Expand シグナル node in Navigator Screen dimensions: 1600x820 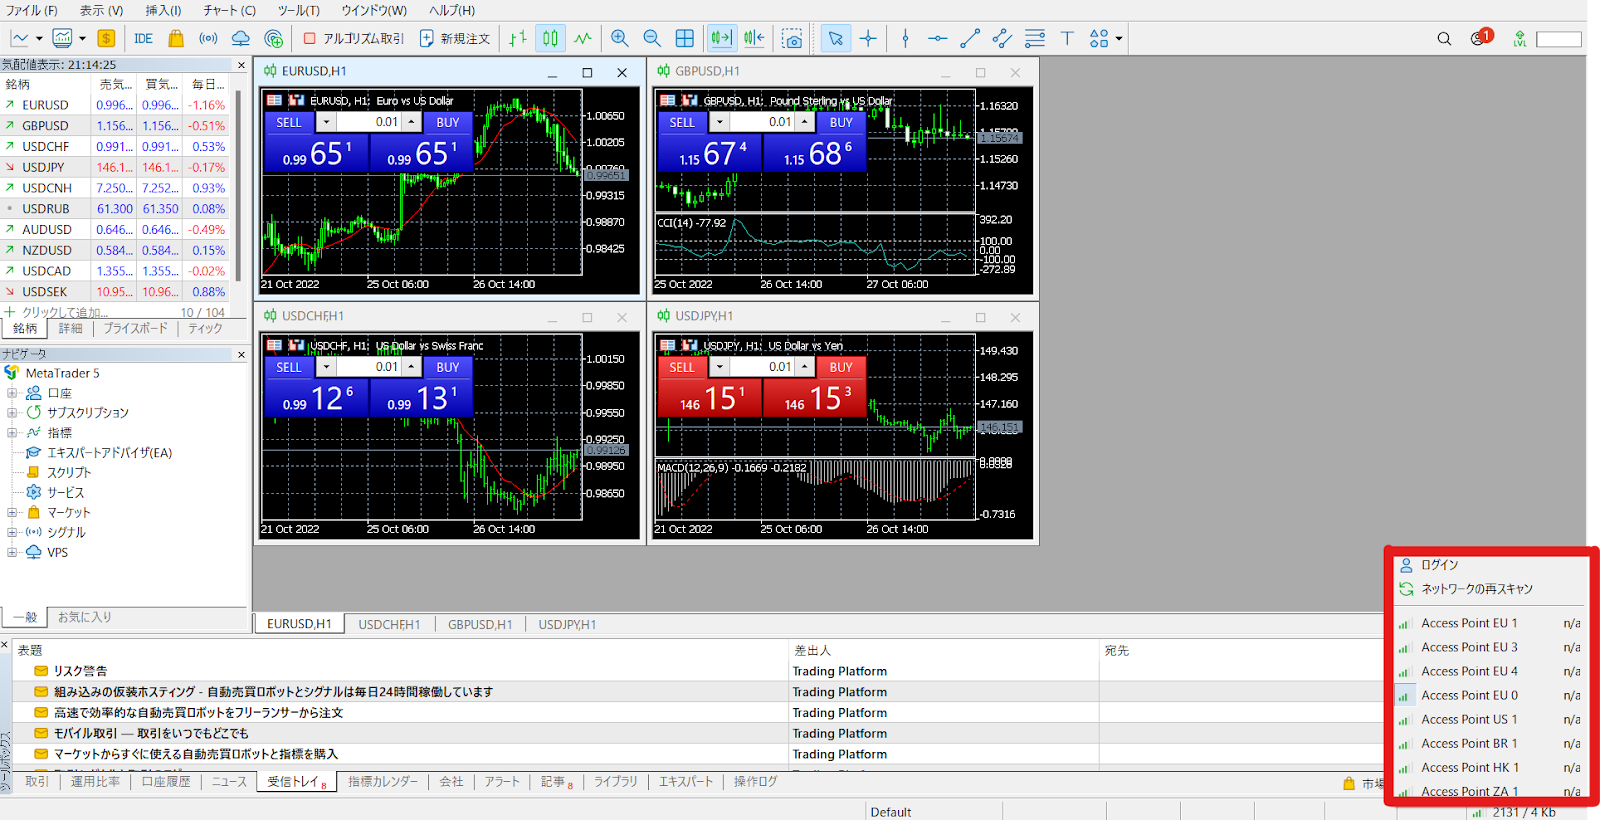tap(12, 532)
